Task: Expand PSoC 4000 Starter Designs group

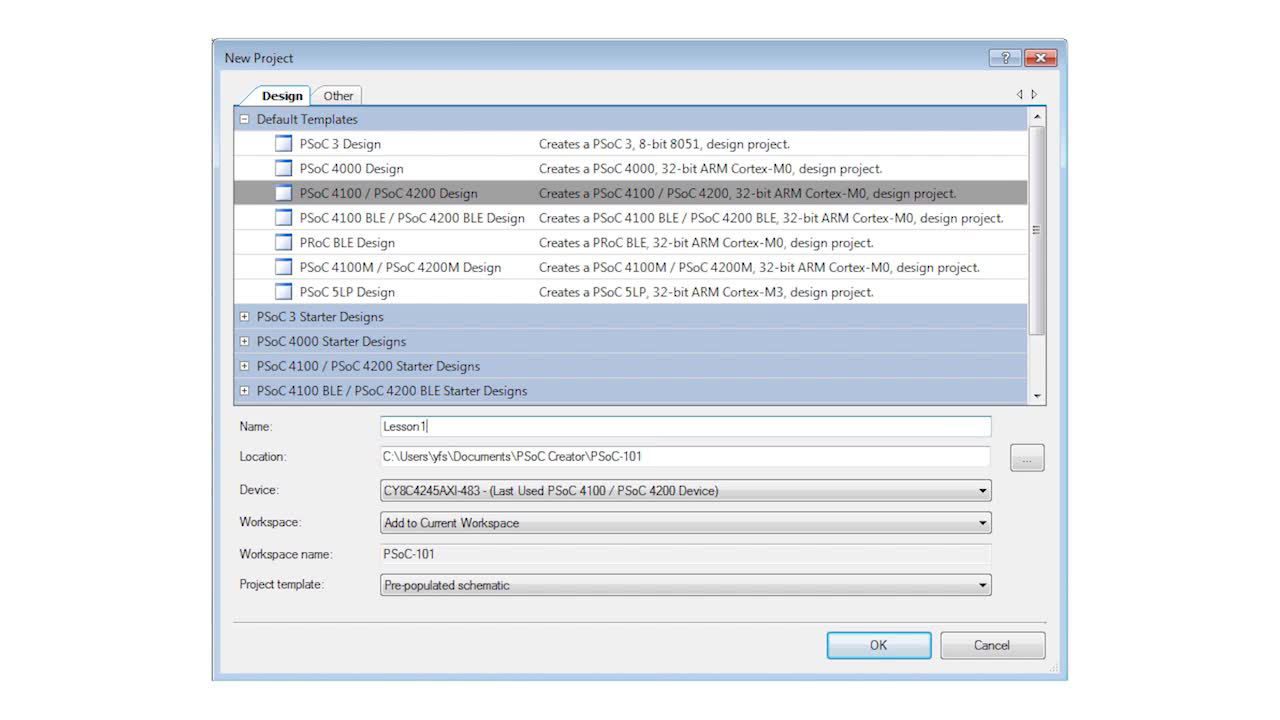Action: tap(244, 341)
